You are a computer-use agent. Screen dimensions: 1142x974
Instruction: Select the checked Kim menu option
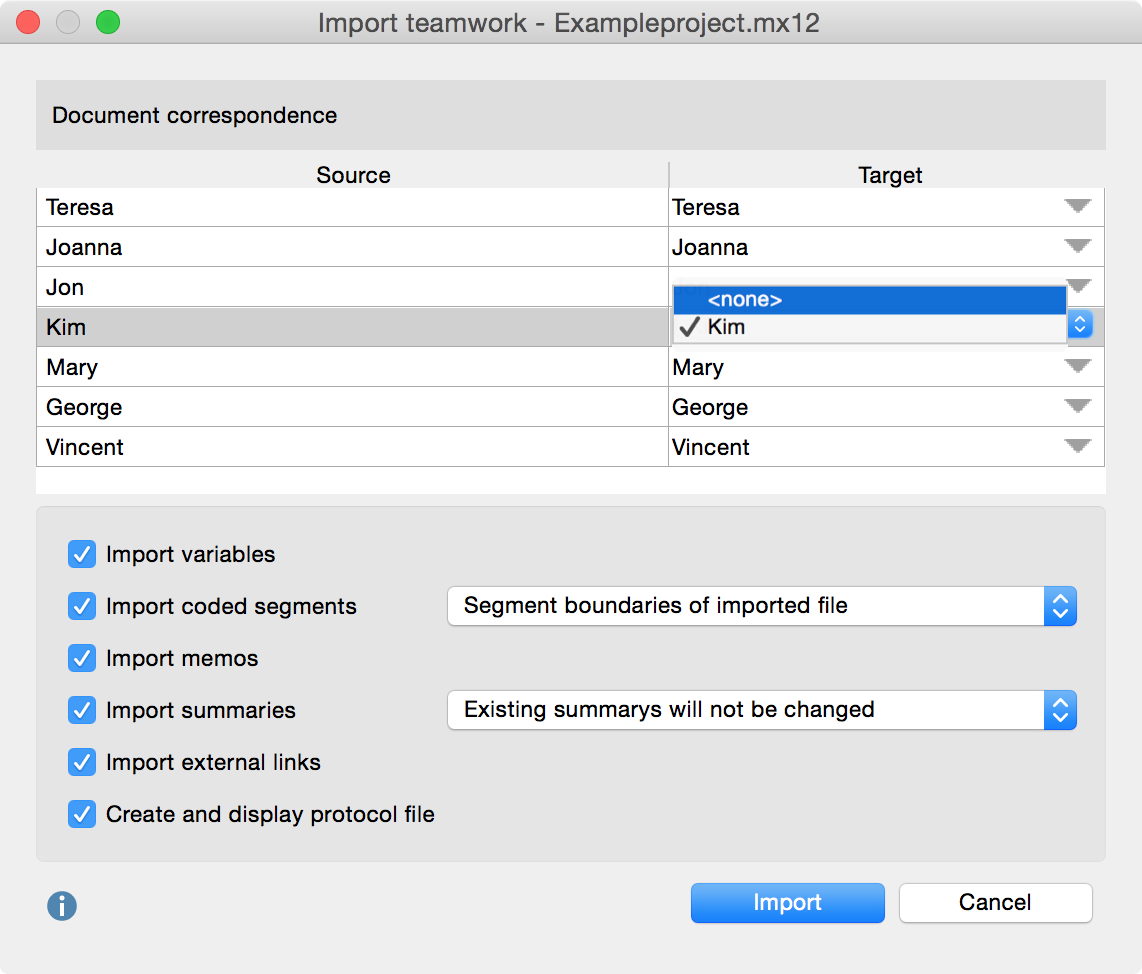point(870,328)
